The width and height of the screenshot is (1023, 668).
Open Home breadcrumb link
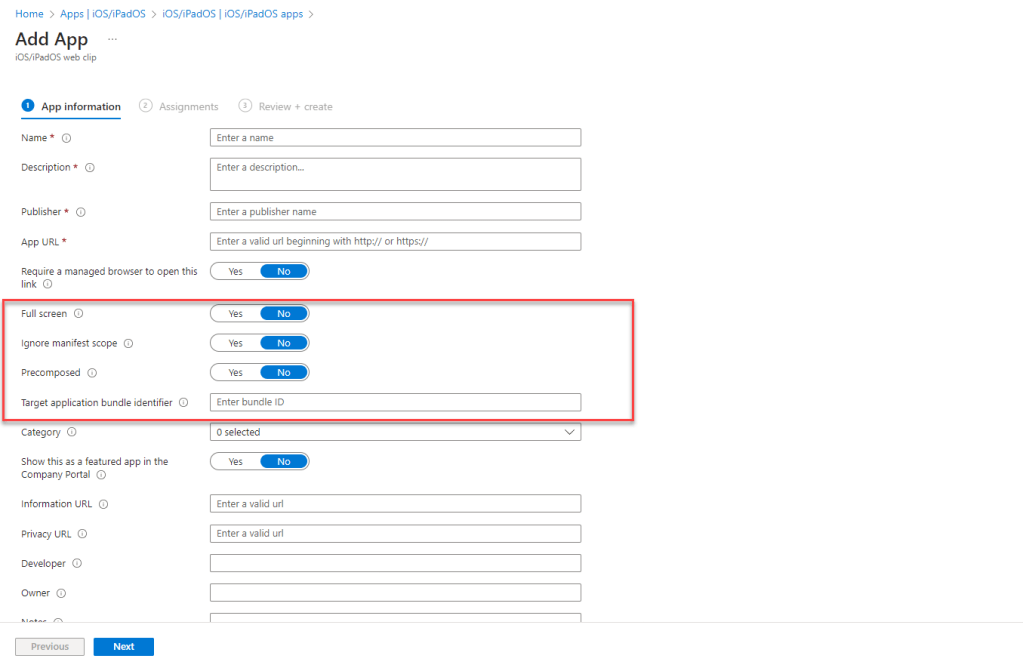(x=29, y=14)
